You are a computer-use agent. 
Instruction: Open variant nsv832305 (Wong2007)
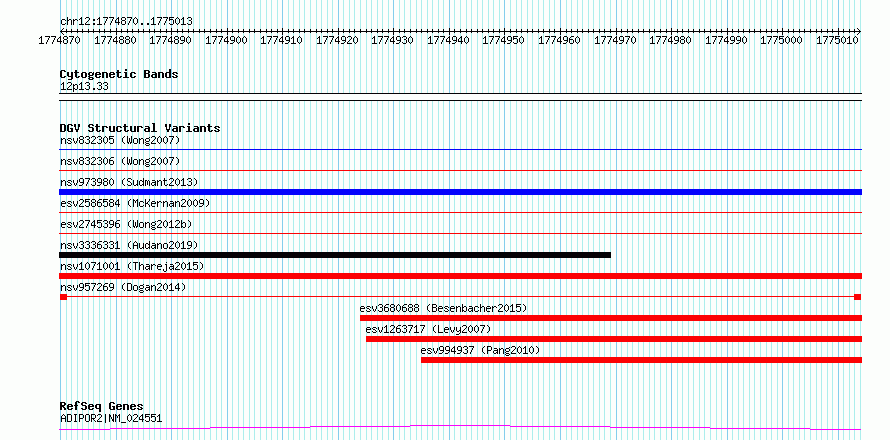point(120,140)
